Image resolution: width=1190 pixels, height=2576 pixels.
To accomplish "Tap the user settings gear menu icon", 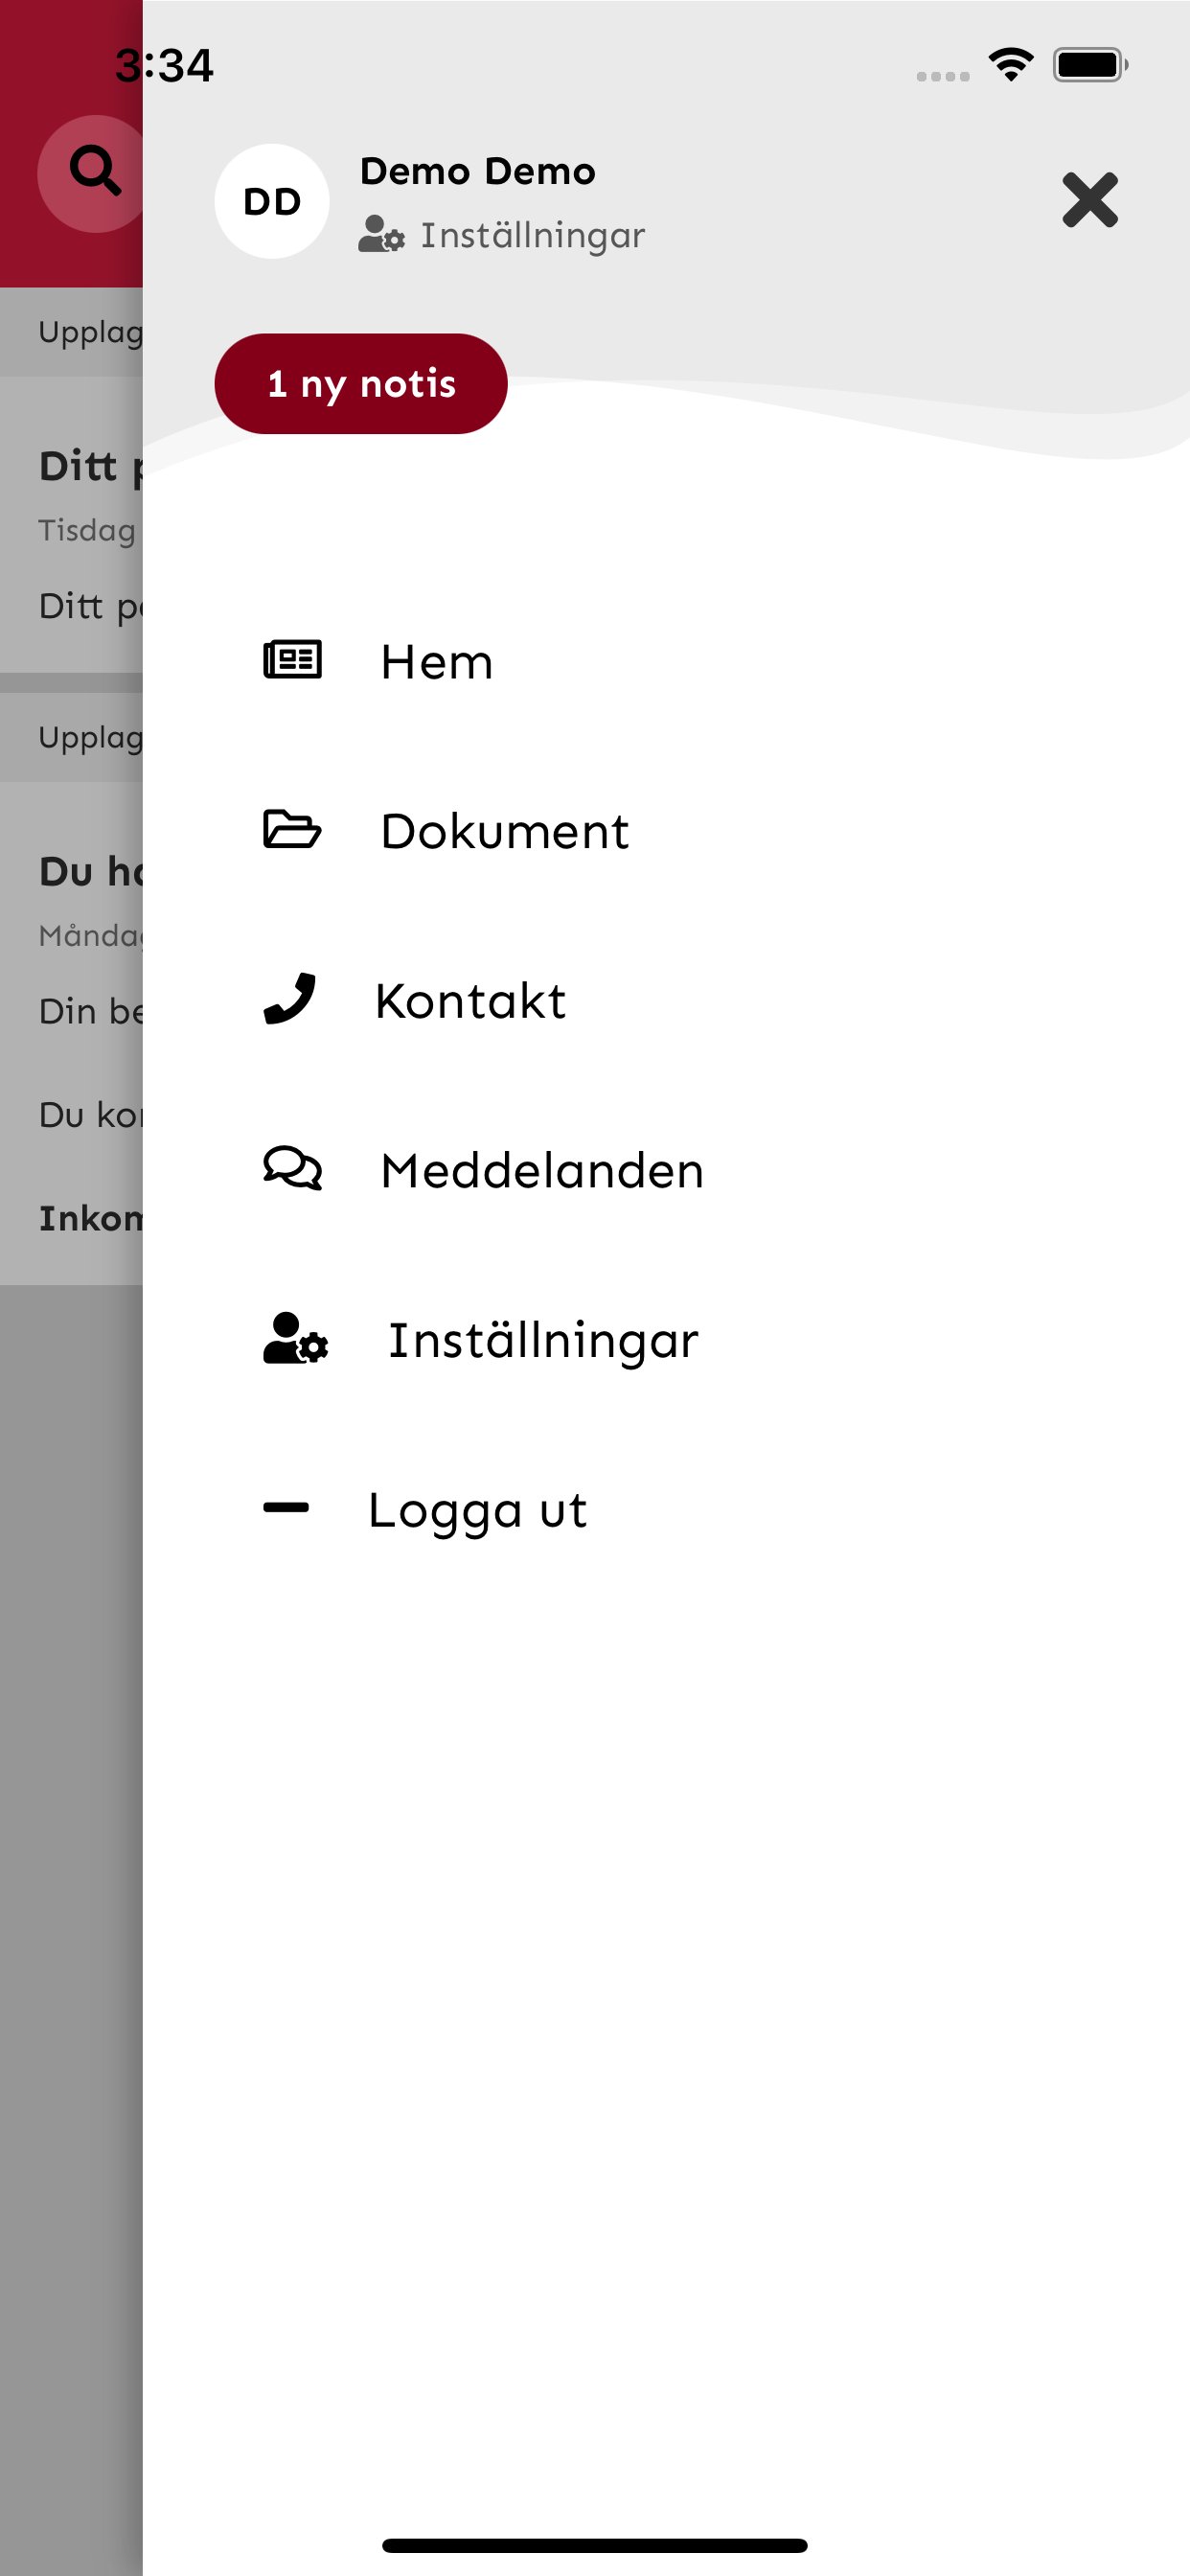I will tap(295, 1338).
